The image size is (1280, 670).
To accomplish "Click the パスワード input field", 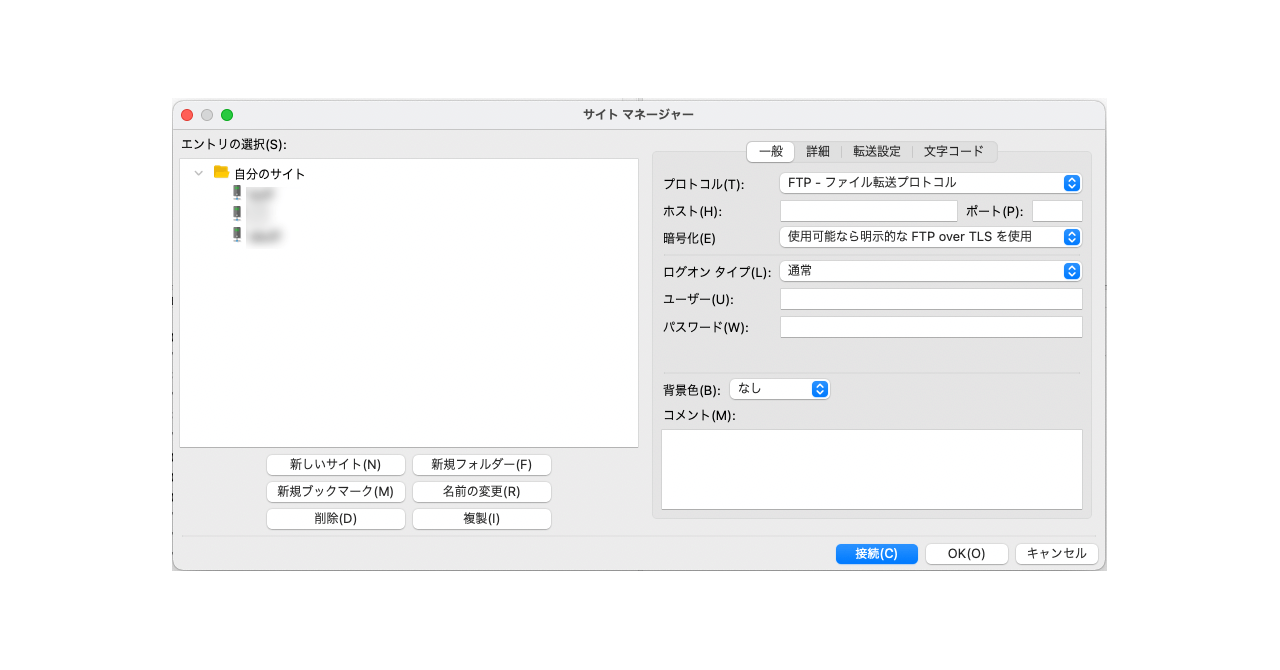I will (x=930, y=327).
